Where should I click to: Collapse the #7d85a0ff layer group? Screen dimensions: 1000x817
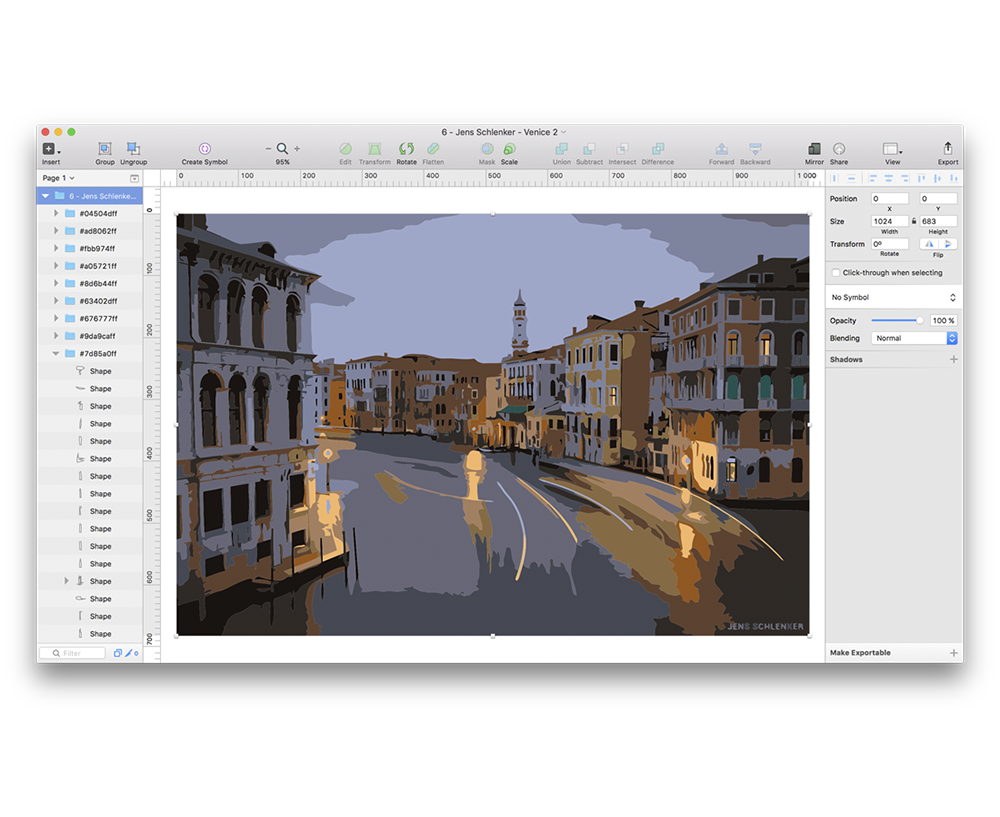coord(55,353)
